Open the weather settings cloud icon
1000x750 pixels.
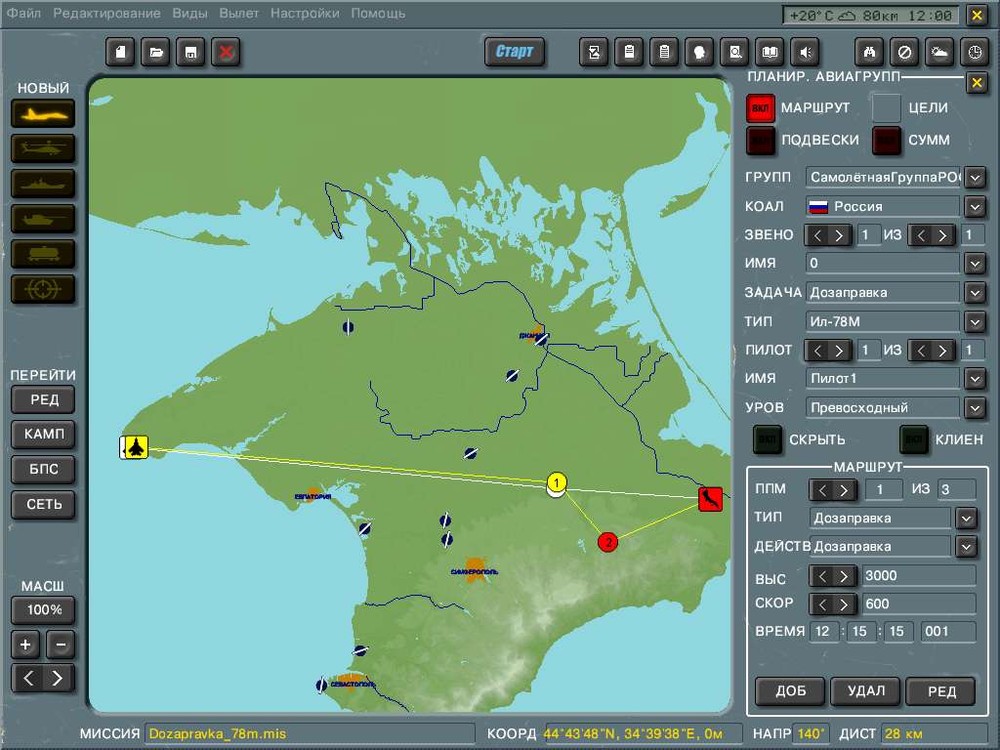[x=939, y=52]
